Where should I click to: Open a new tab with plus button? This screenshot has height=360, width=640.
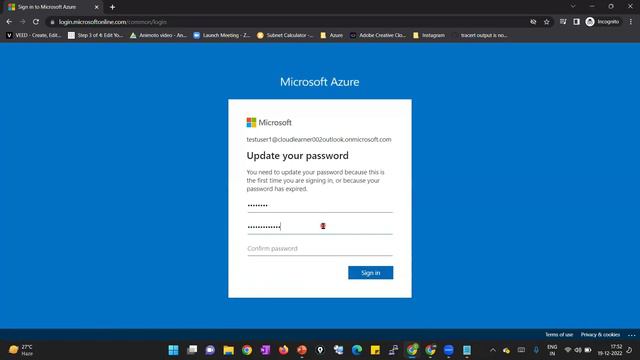(112, 7)
